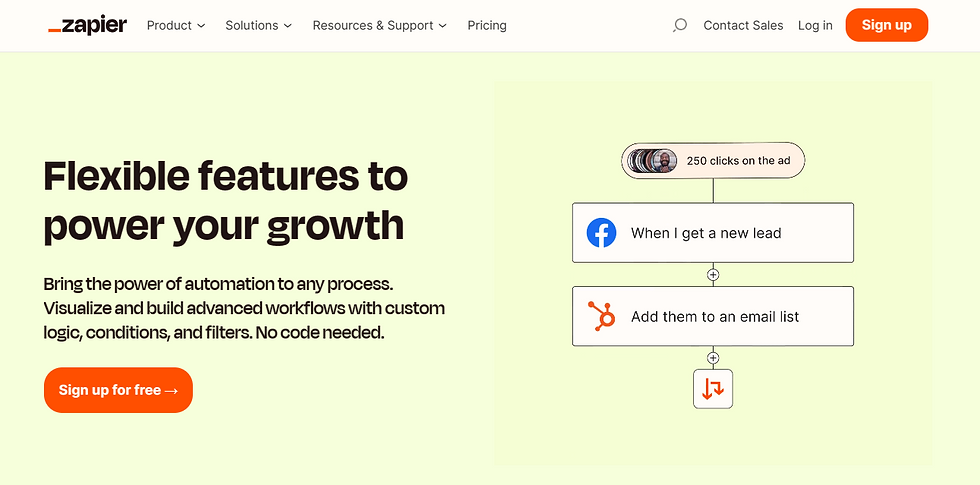
Task: Click the HubSpot icon in workflow
Action: (x=601, y=316)
